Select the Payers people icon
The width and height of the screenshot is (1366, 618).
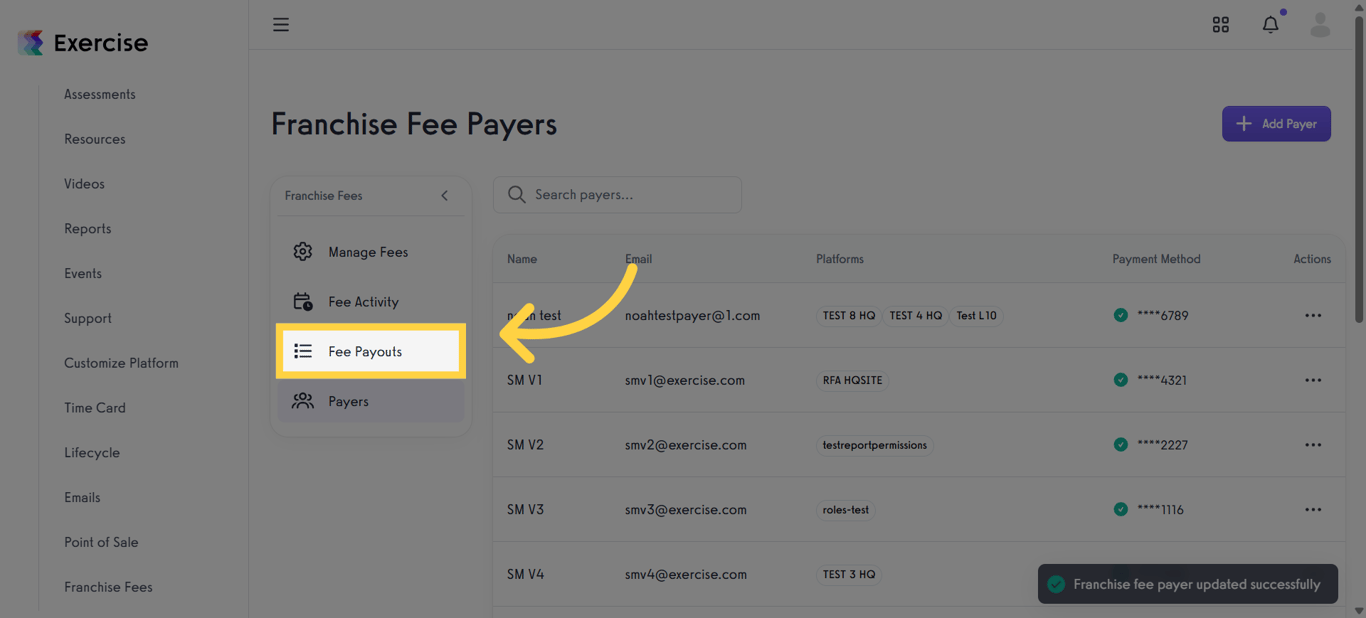[303, 400]
